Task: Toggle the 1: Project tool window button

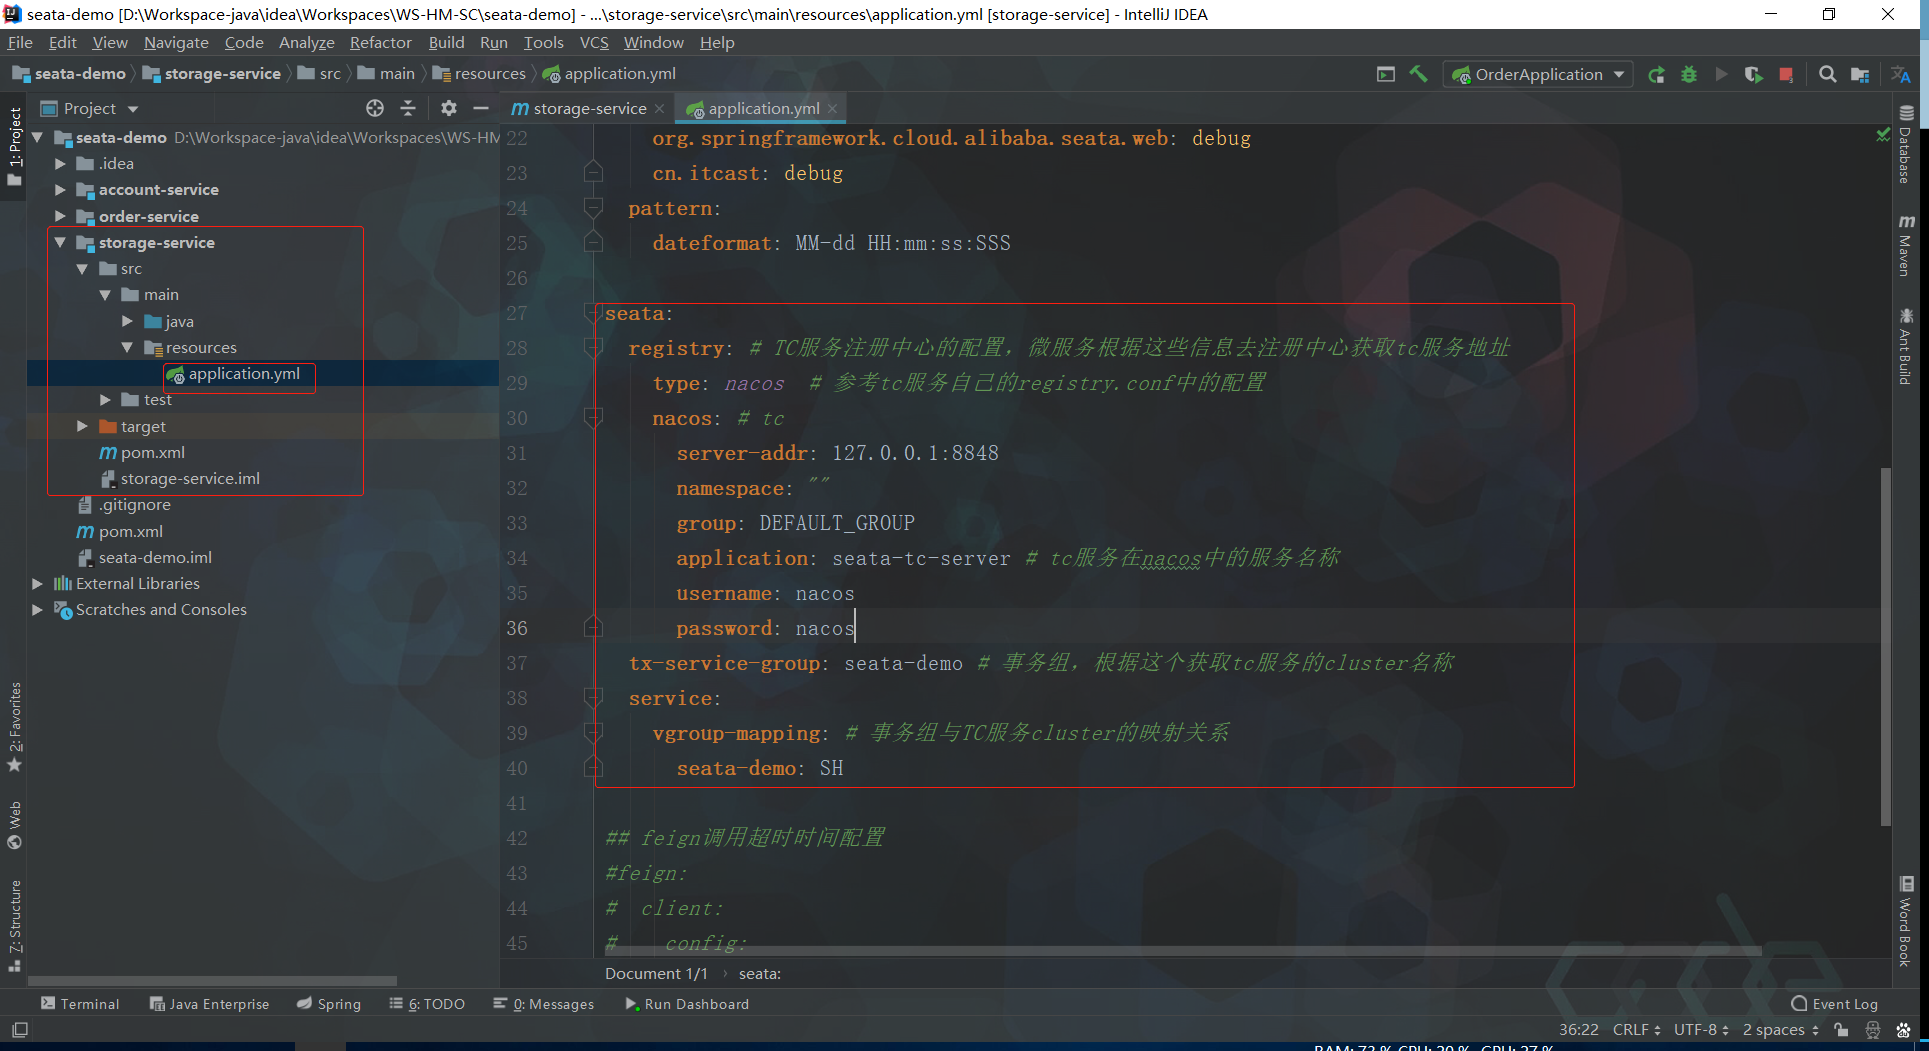Action: pyautogui.click(x=14, y=146)
